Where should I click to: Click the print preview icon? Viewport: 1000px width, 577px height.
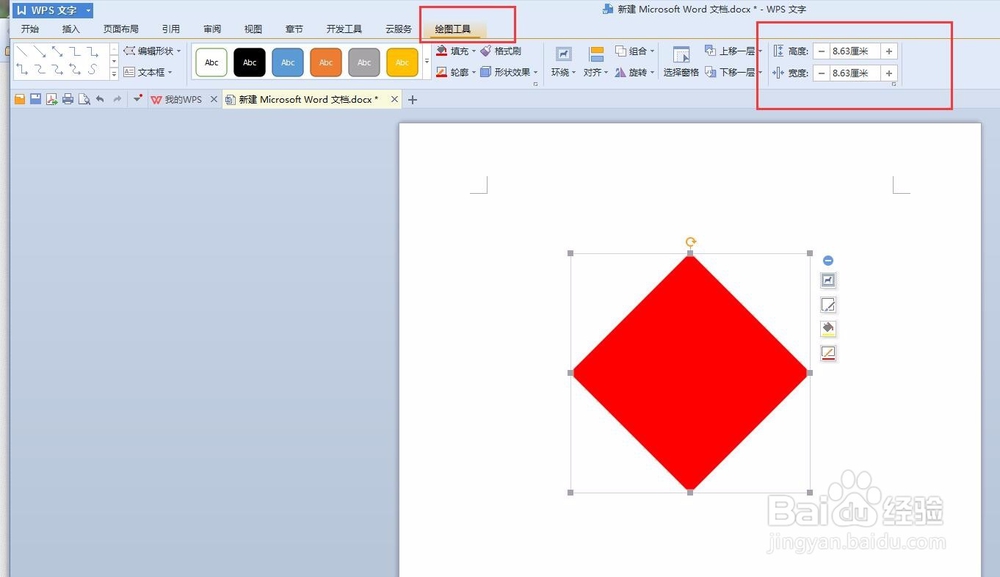(84, 99)
